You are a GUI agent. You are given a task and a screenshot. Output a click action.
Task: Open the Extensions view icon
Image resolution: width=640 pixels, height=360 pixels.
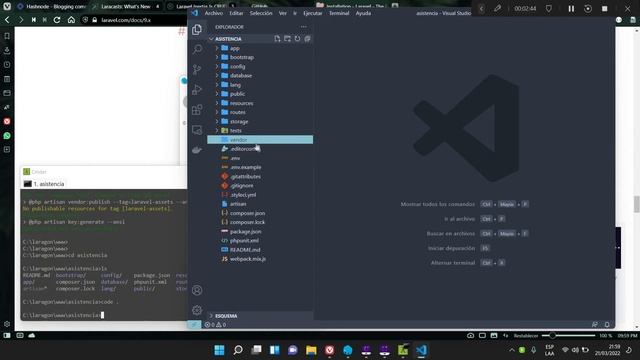[x=197, y=109]
